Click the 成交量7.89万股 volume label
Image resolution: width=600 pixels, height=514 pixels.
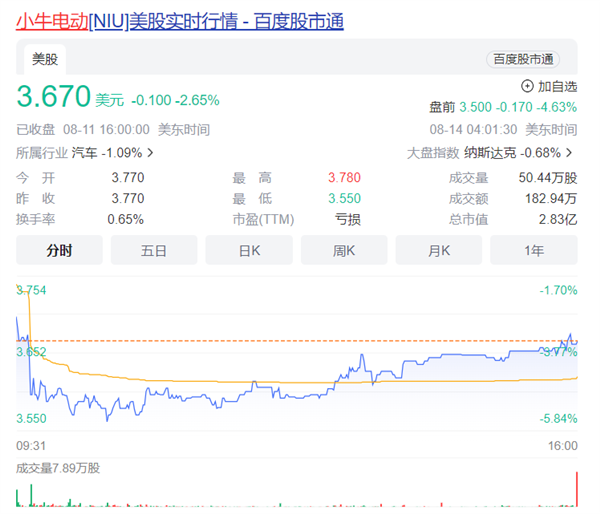tap(58, 468)
